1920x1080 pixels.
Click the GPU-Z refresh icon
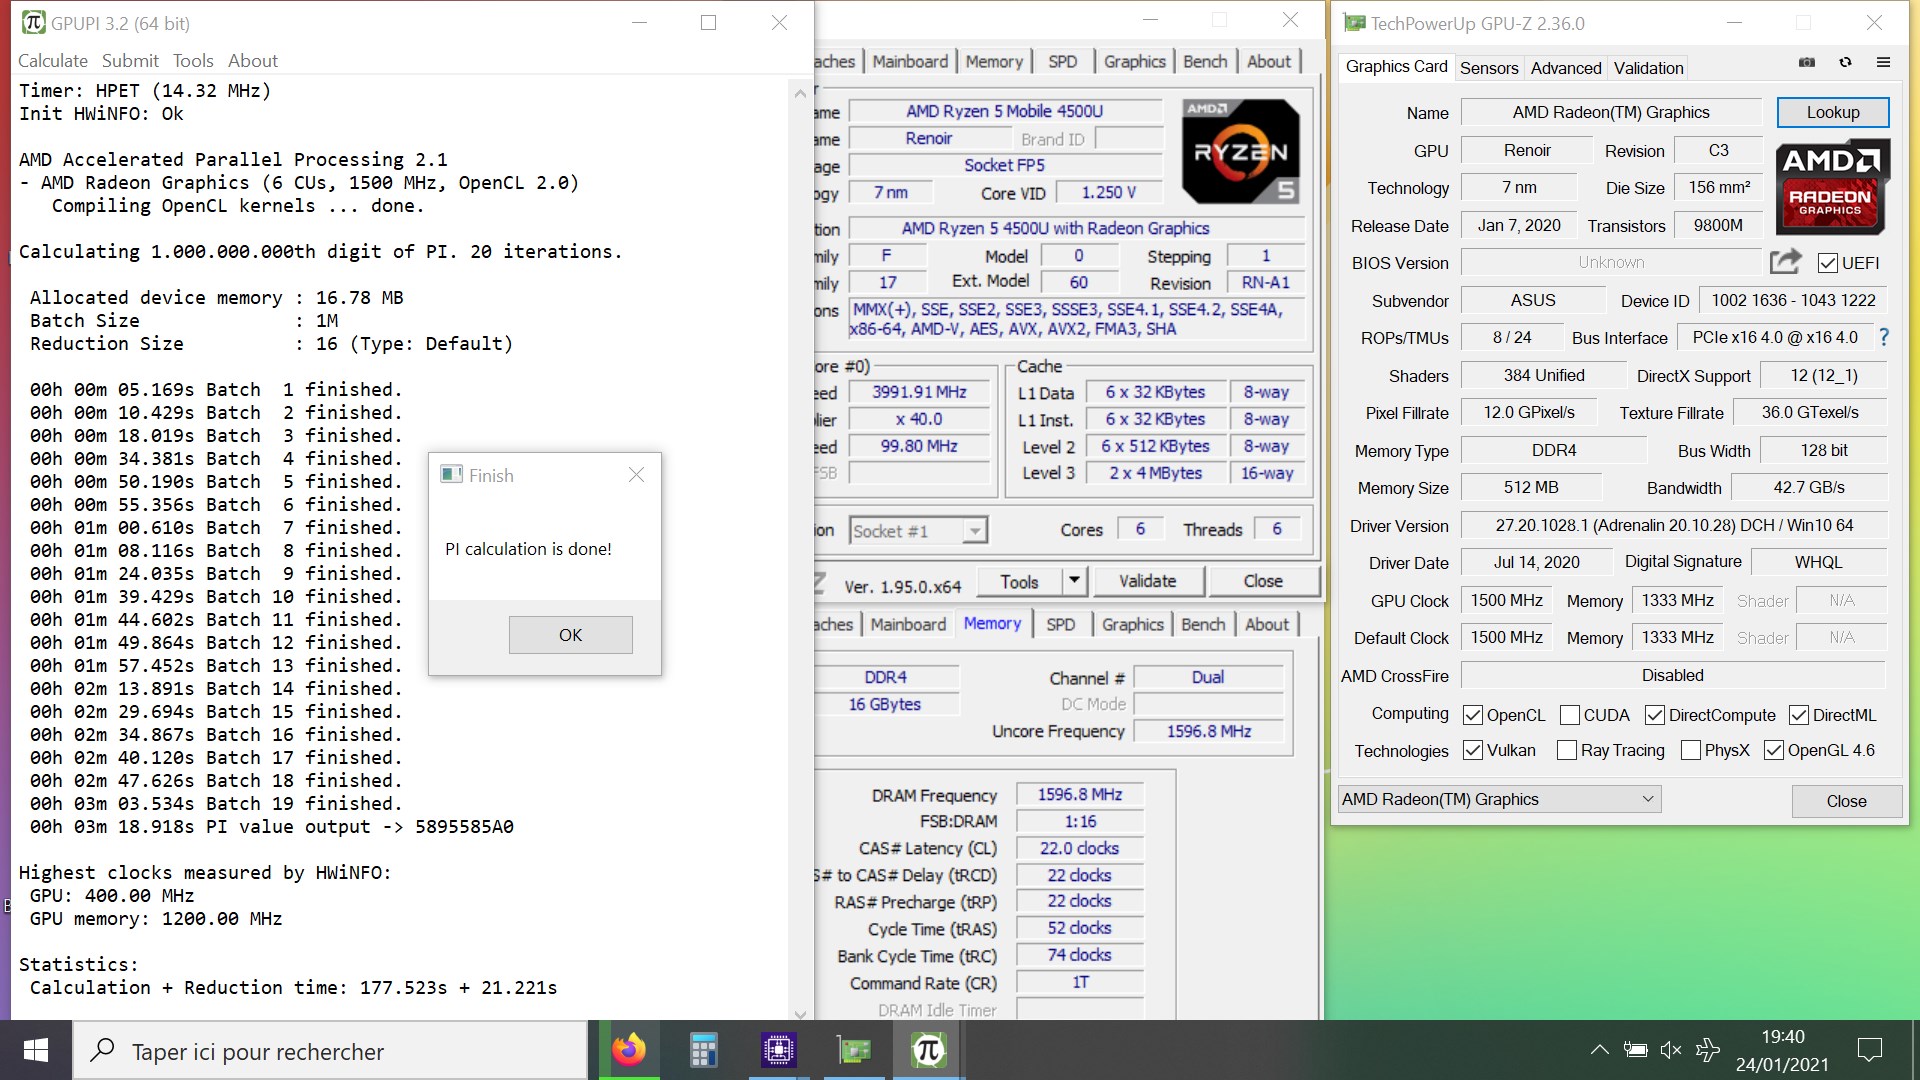coord(1845,62)
